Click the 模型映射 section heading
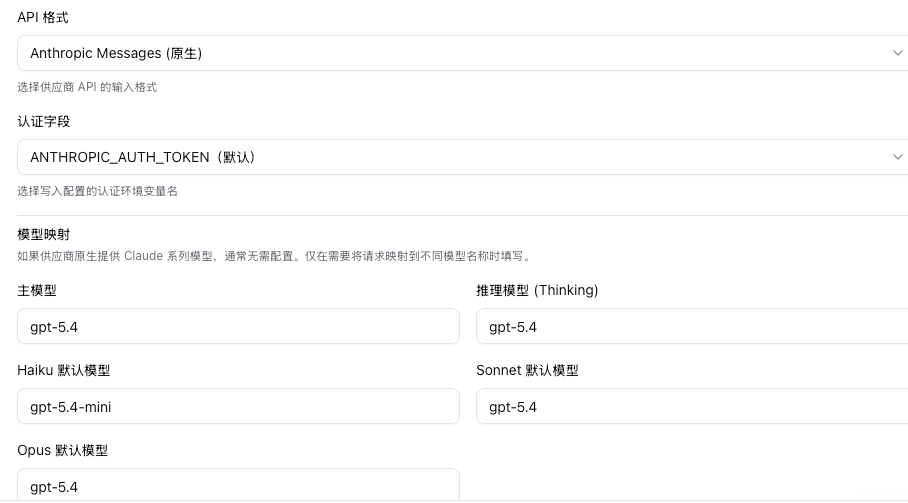This screenshot has height=503, width=908. tap(43, 234)
